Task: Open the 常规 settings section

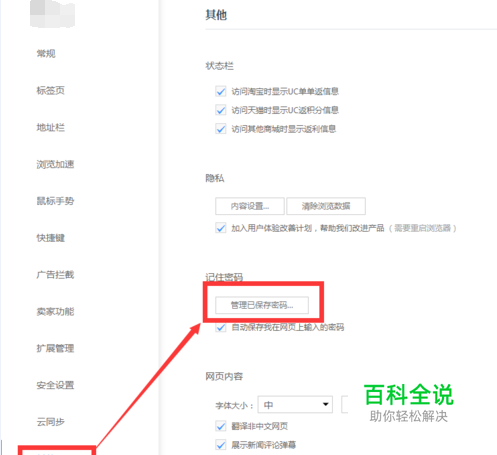Action: (x=46, y=53)
